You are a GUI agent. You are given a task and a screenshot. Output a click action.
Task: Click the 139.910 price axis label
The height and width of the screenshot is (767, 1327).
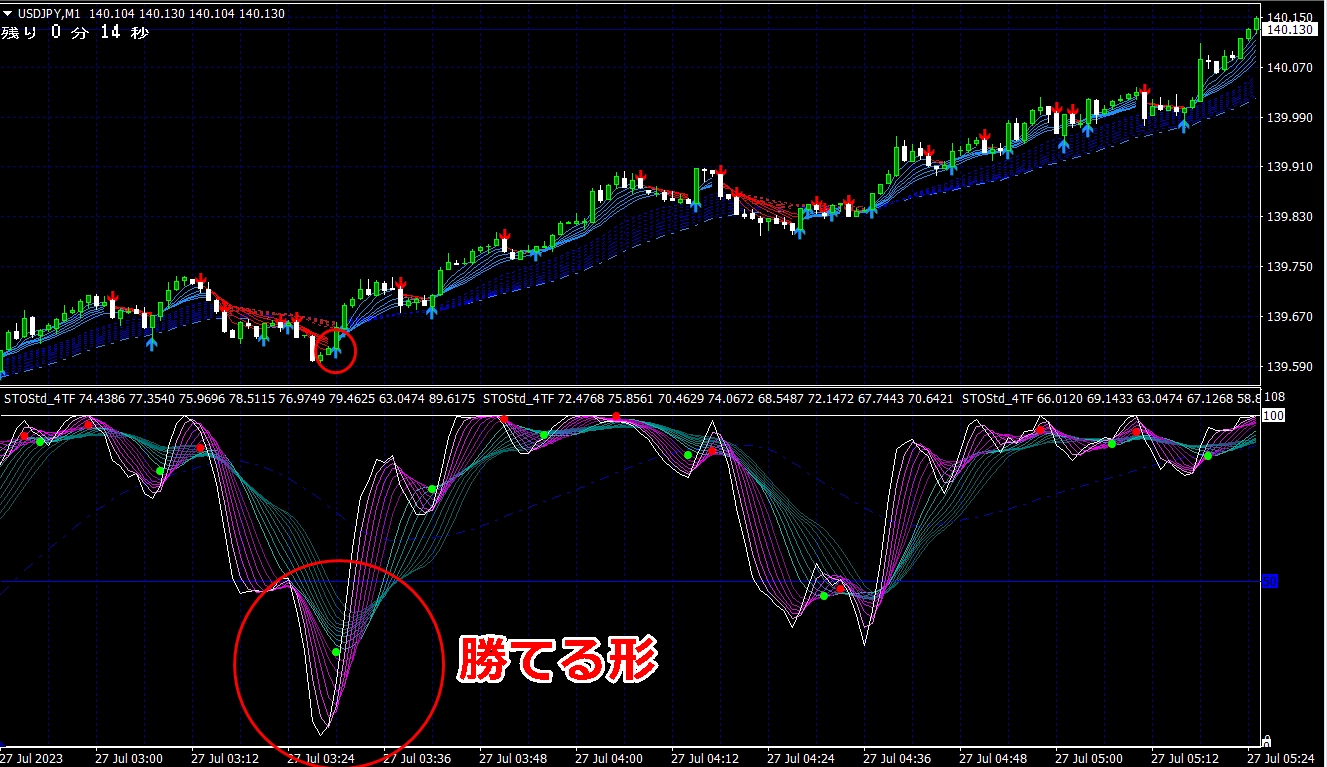pyautogui.click(x=1289, y=167)
